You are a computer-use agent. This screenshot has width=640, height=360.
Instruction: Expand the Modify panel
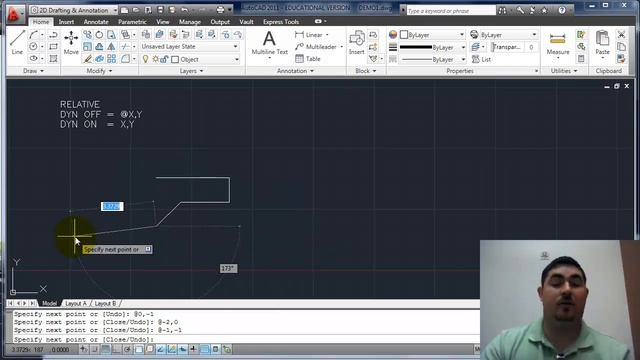[x=99, y=71]
